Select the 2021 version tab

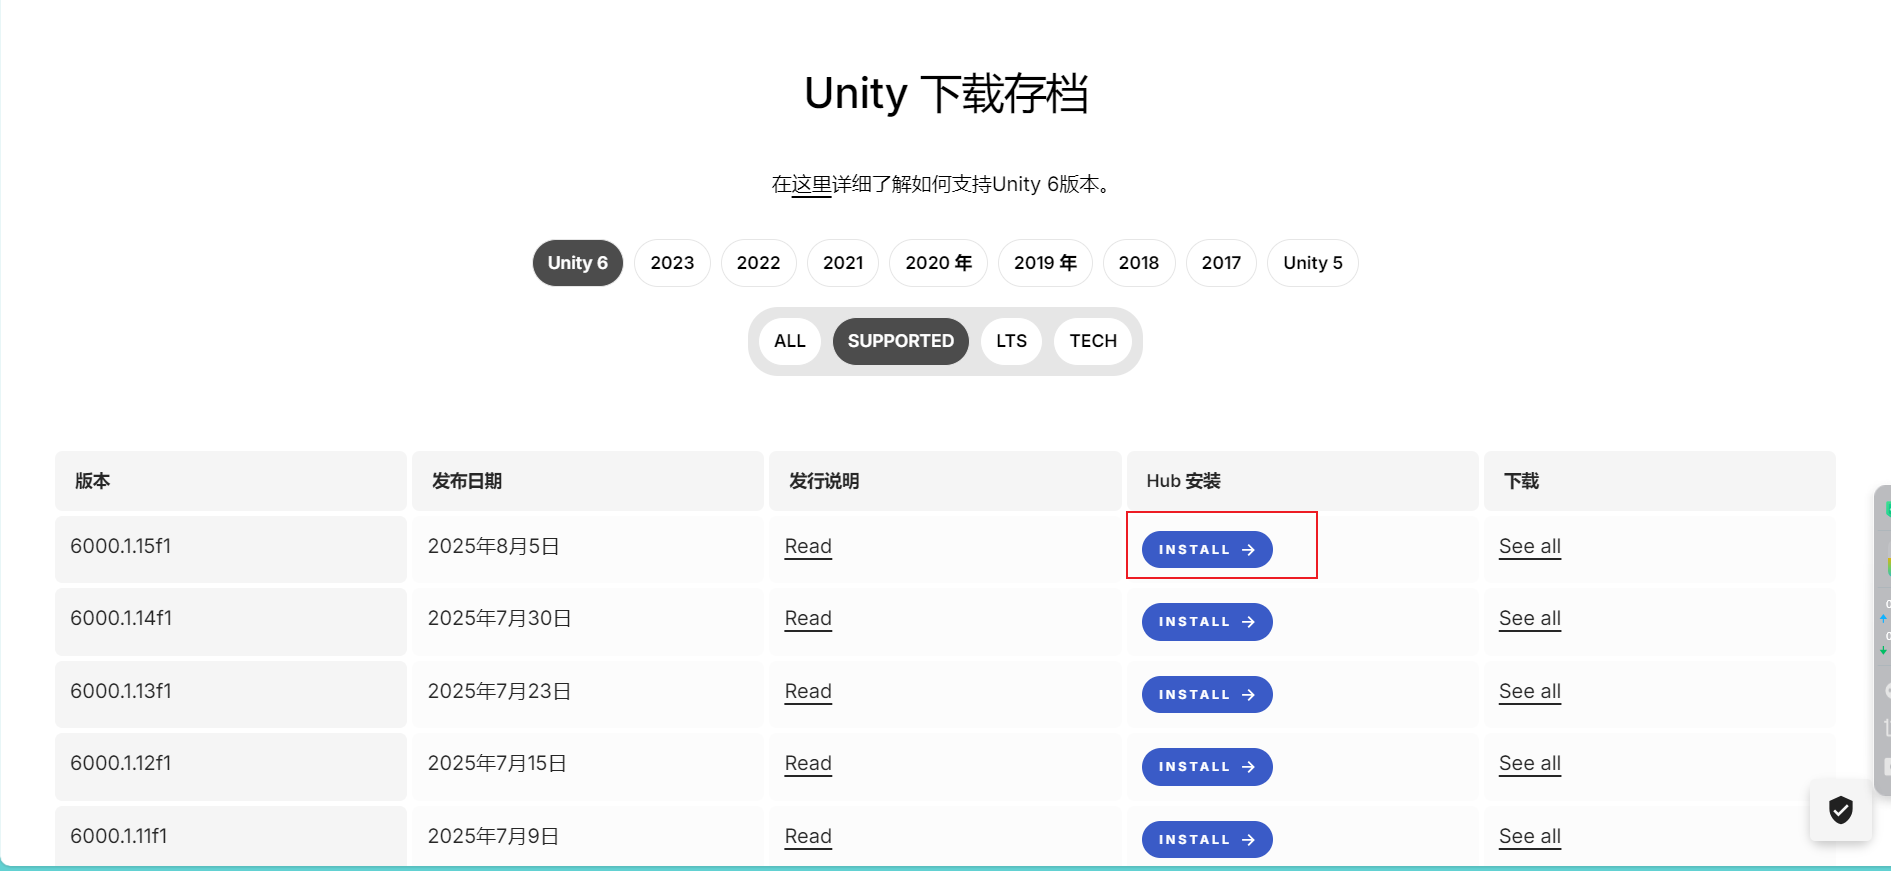pos(843,263)
